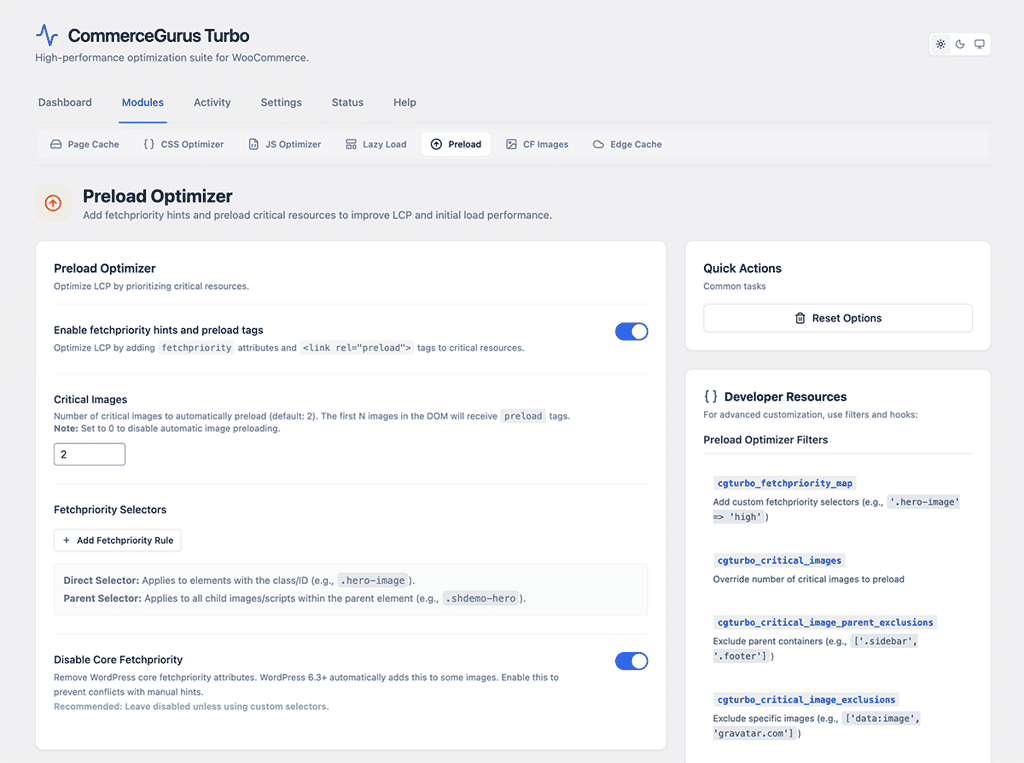Click the plus icon on Add Fetchpriority Rule

click(x=66, y=540)
